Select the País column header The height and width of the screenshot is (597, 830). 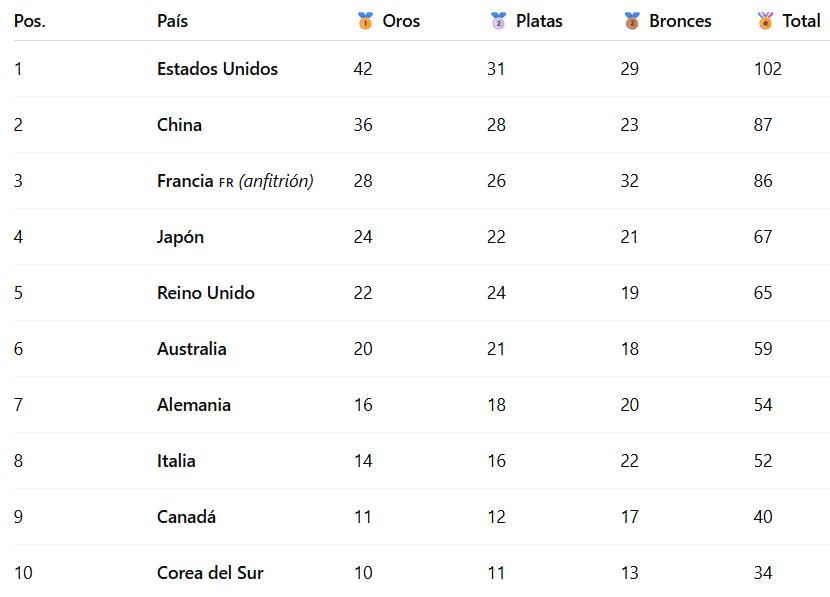click(x=172, y=21)
